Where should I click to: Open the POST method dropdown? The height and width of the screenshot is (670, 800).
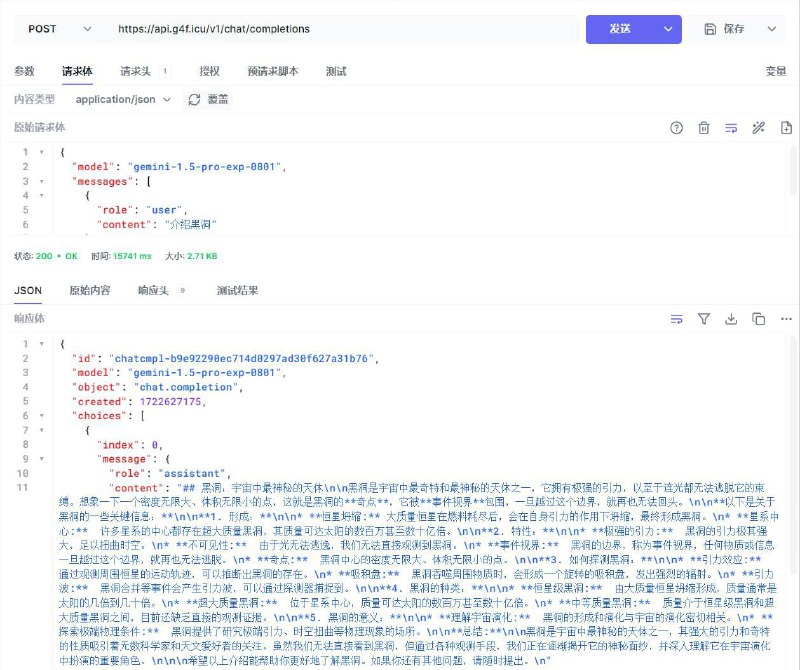(55, 29)
